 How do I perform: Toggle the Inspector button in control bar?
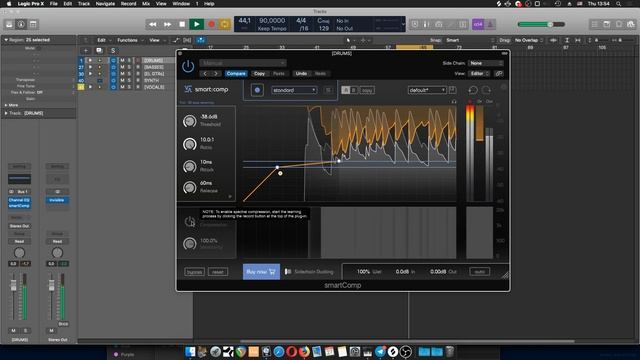[21, 24]
